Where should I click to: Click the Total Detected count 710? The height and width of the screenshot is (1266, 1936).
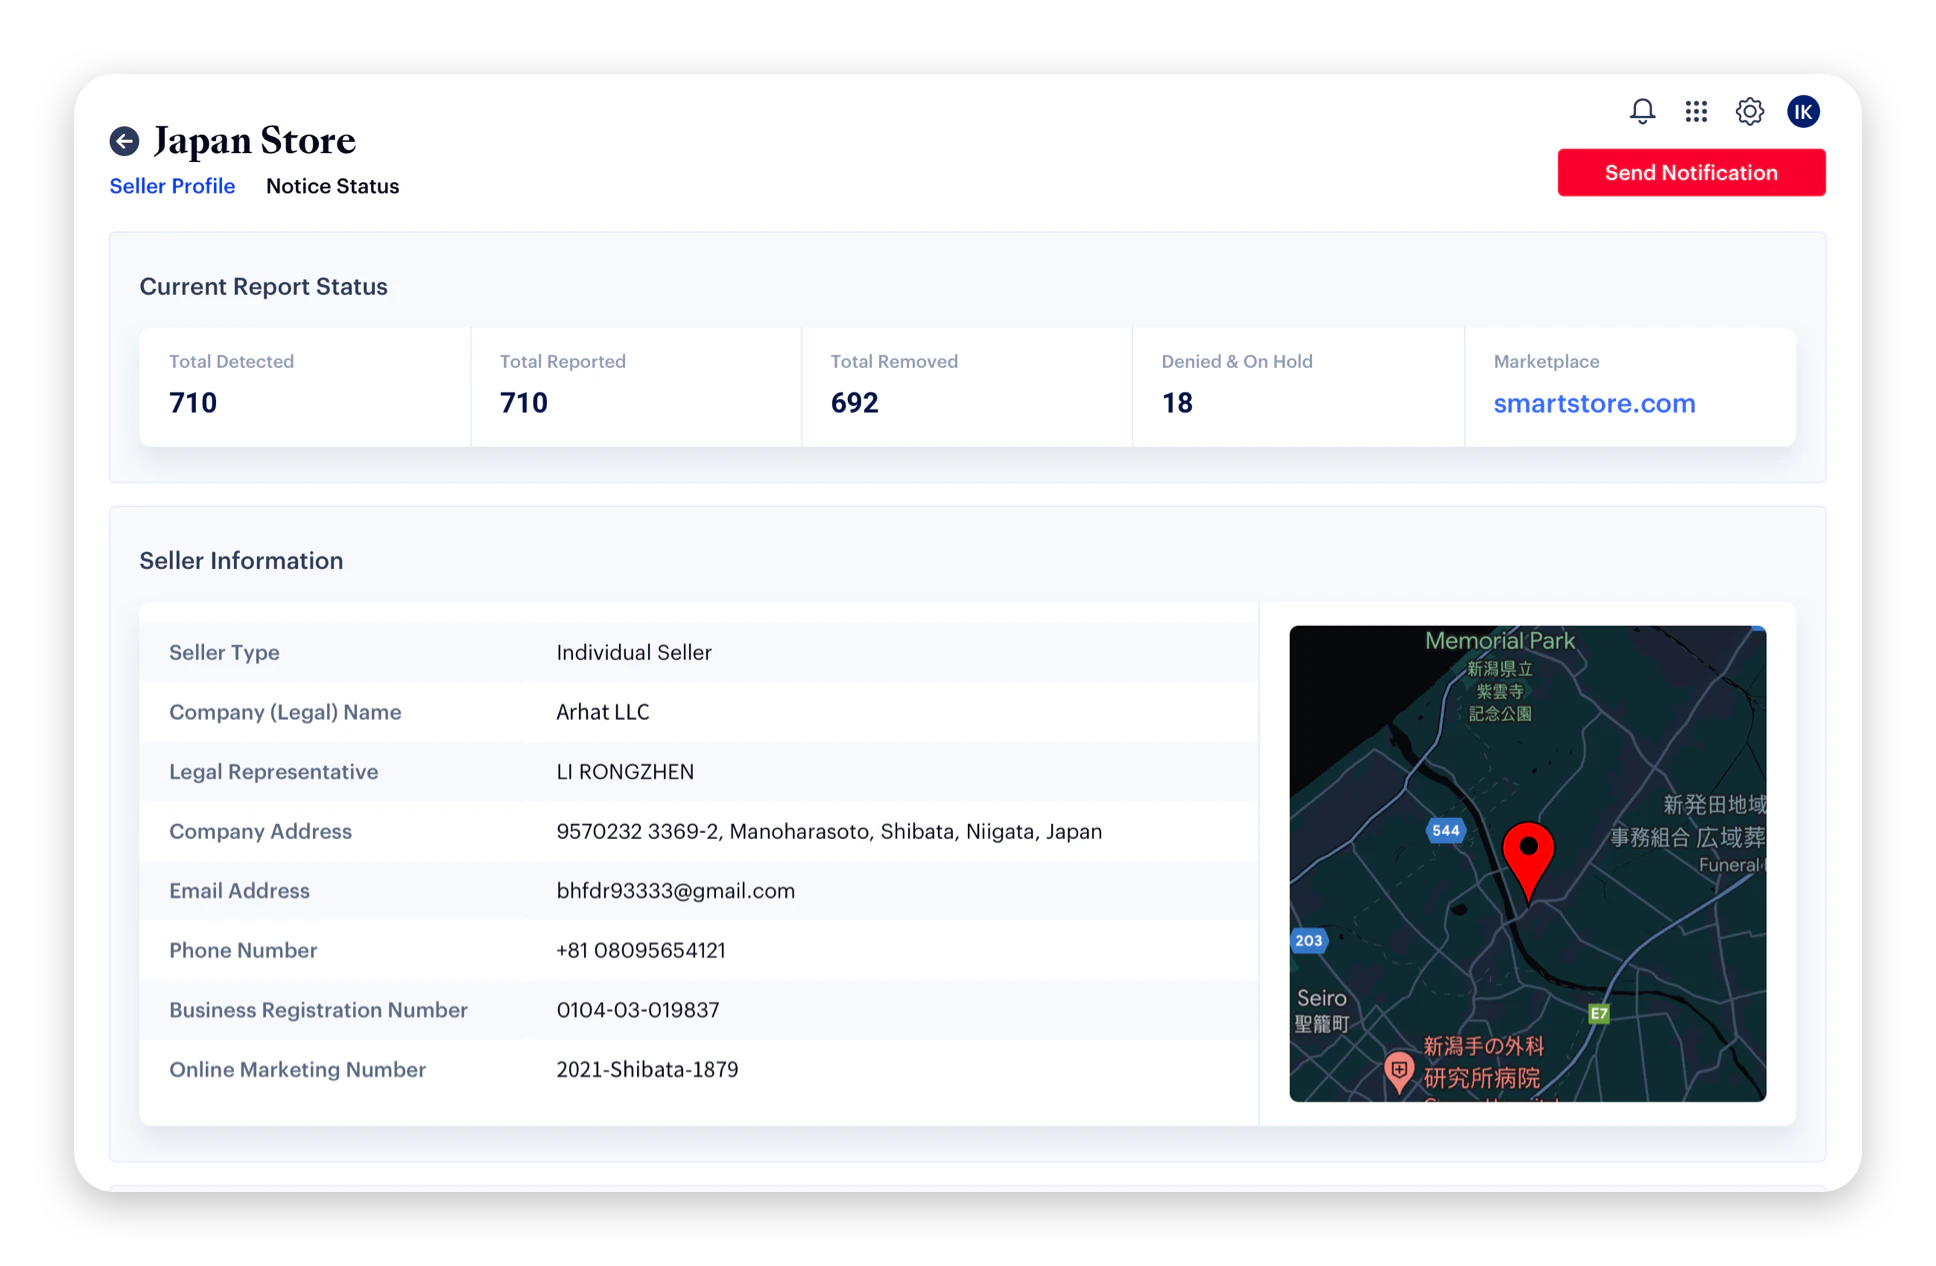192,402
